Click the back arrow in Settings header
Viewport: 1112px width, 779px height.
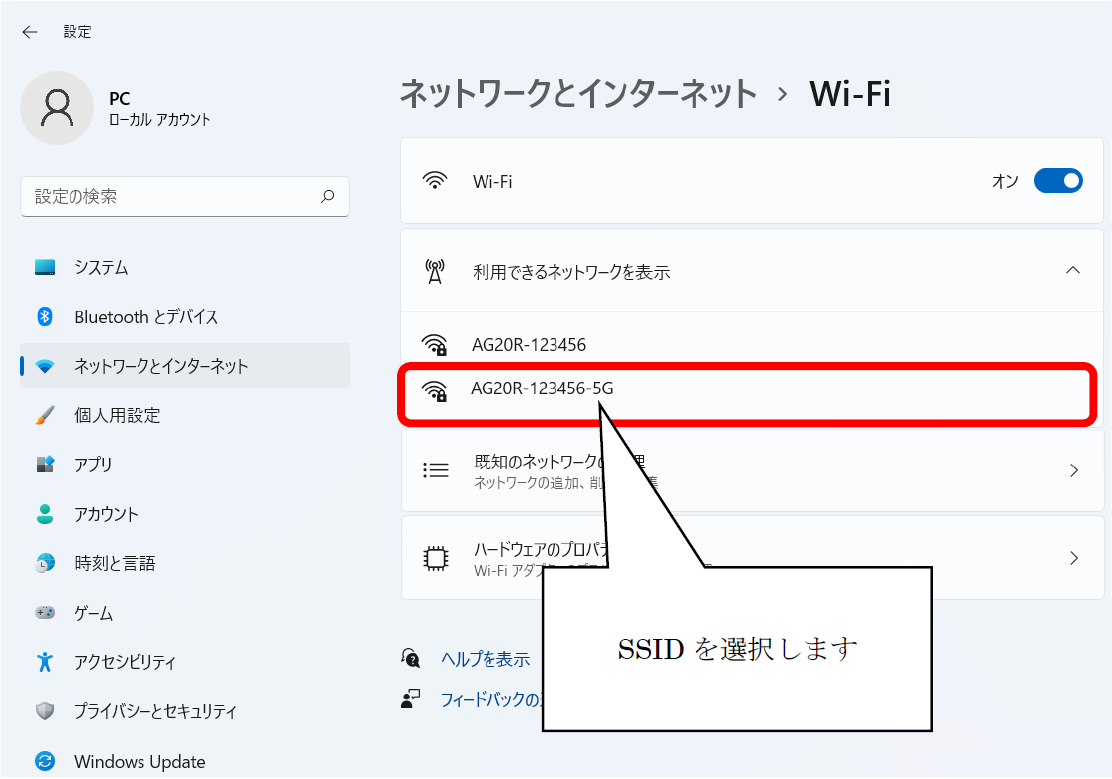[x=30, y=32]
